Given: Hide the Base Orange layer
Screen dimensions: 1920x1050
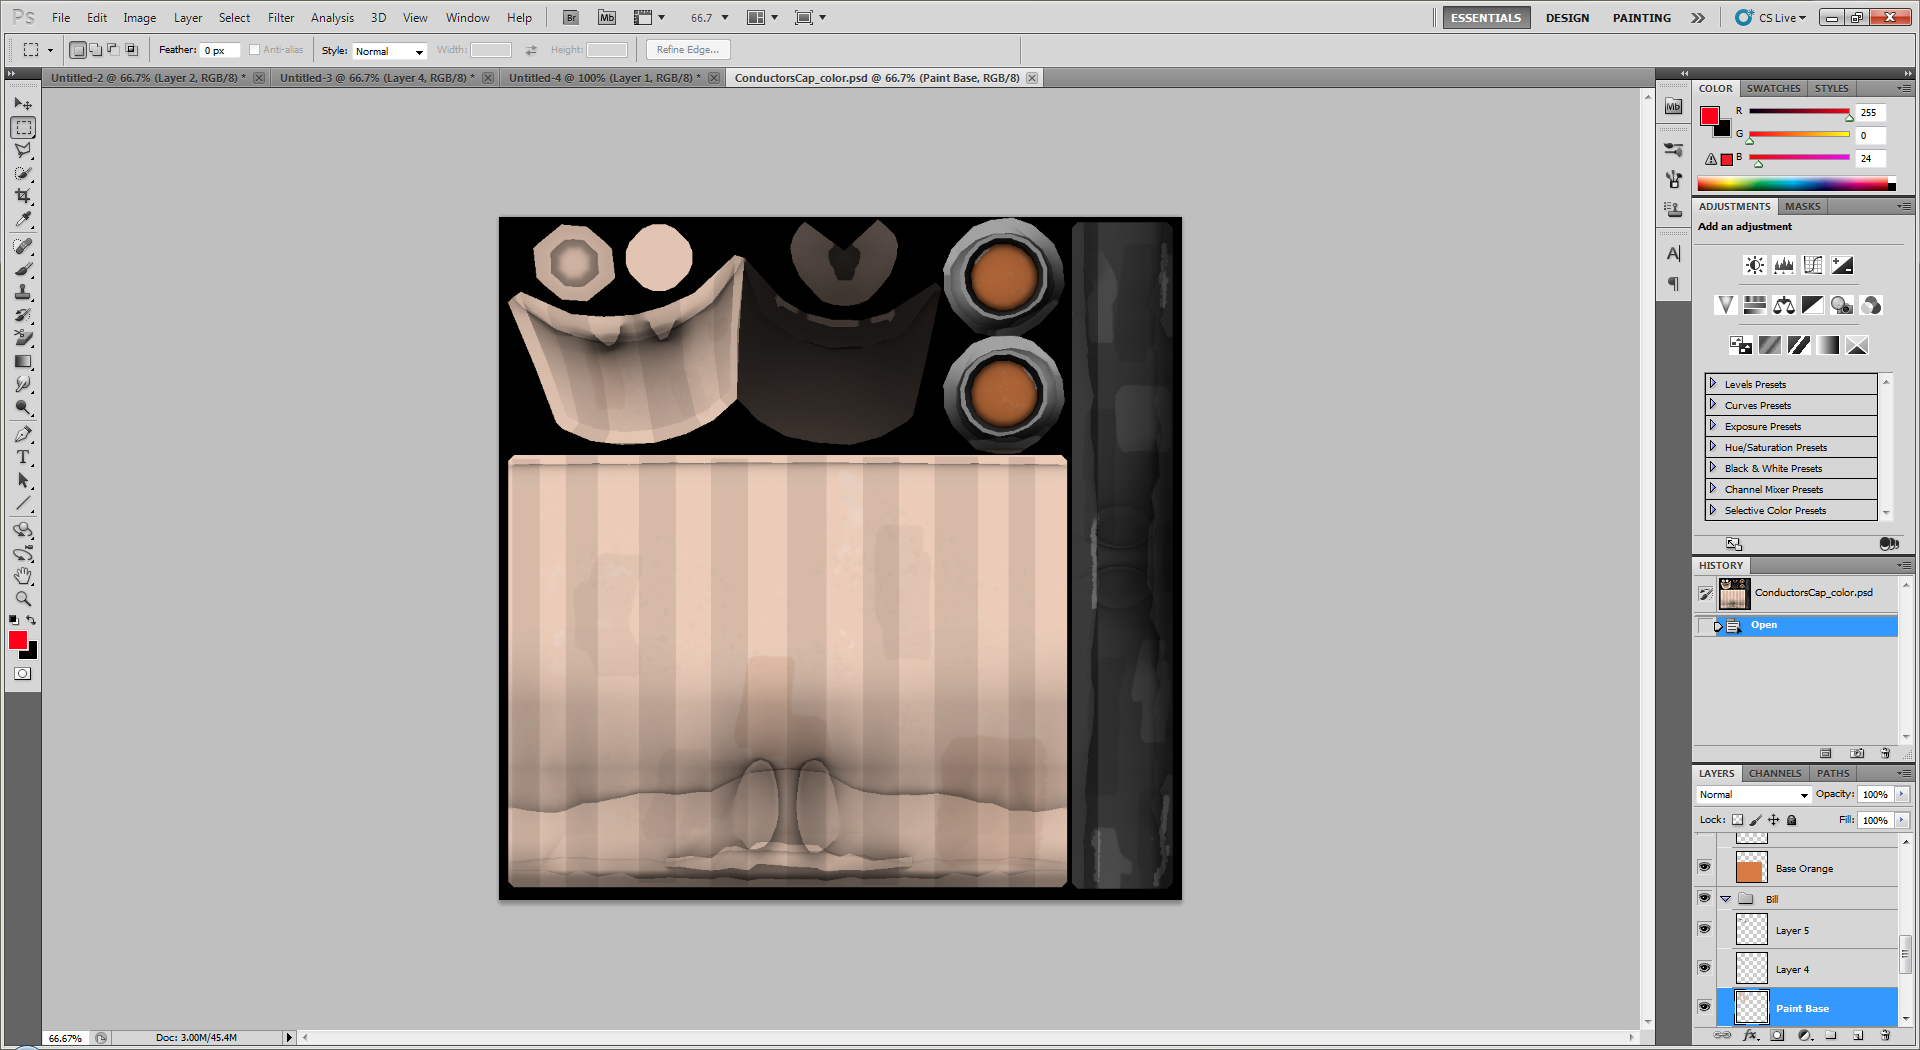Looking at the screenshot, I should [1705, 867].
